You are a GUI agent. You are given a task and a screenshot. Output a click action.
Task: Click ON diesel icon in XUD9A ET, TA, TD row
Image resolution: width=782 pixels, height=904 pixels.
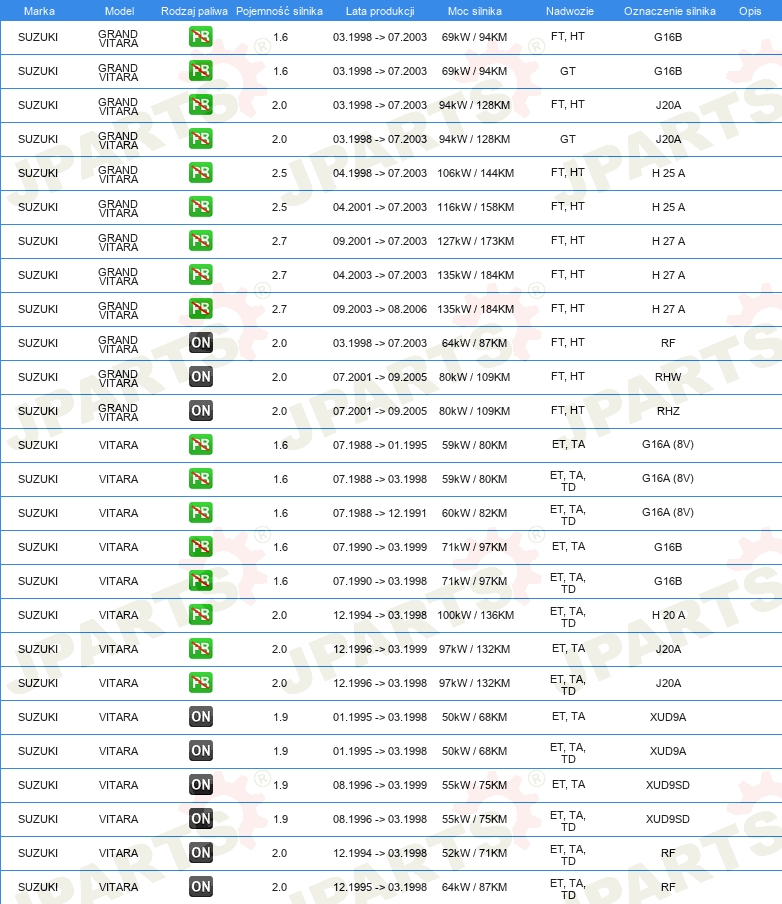[x=201, y=751]
